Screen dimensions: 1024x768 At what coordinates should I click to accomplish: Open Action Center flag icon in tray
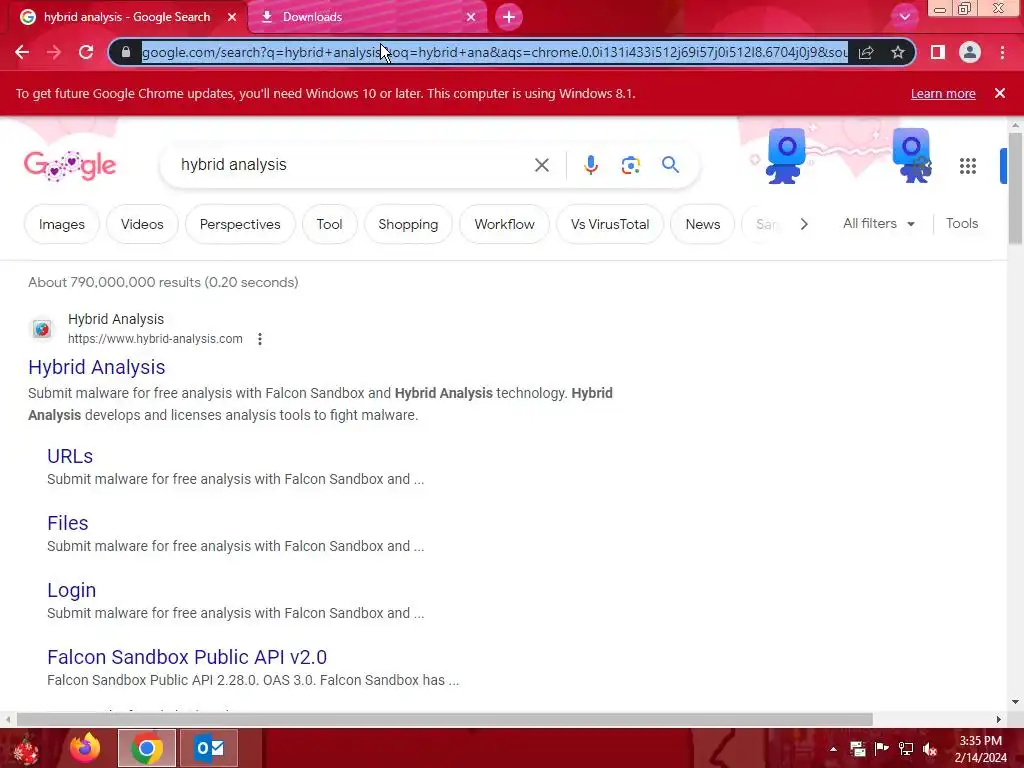pos(882,749)
